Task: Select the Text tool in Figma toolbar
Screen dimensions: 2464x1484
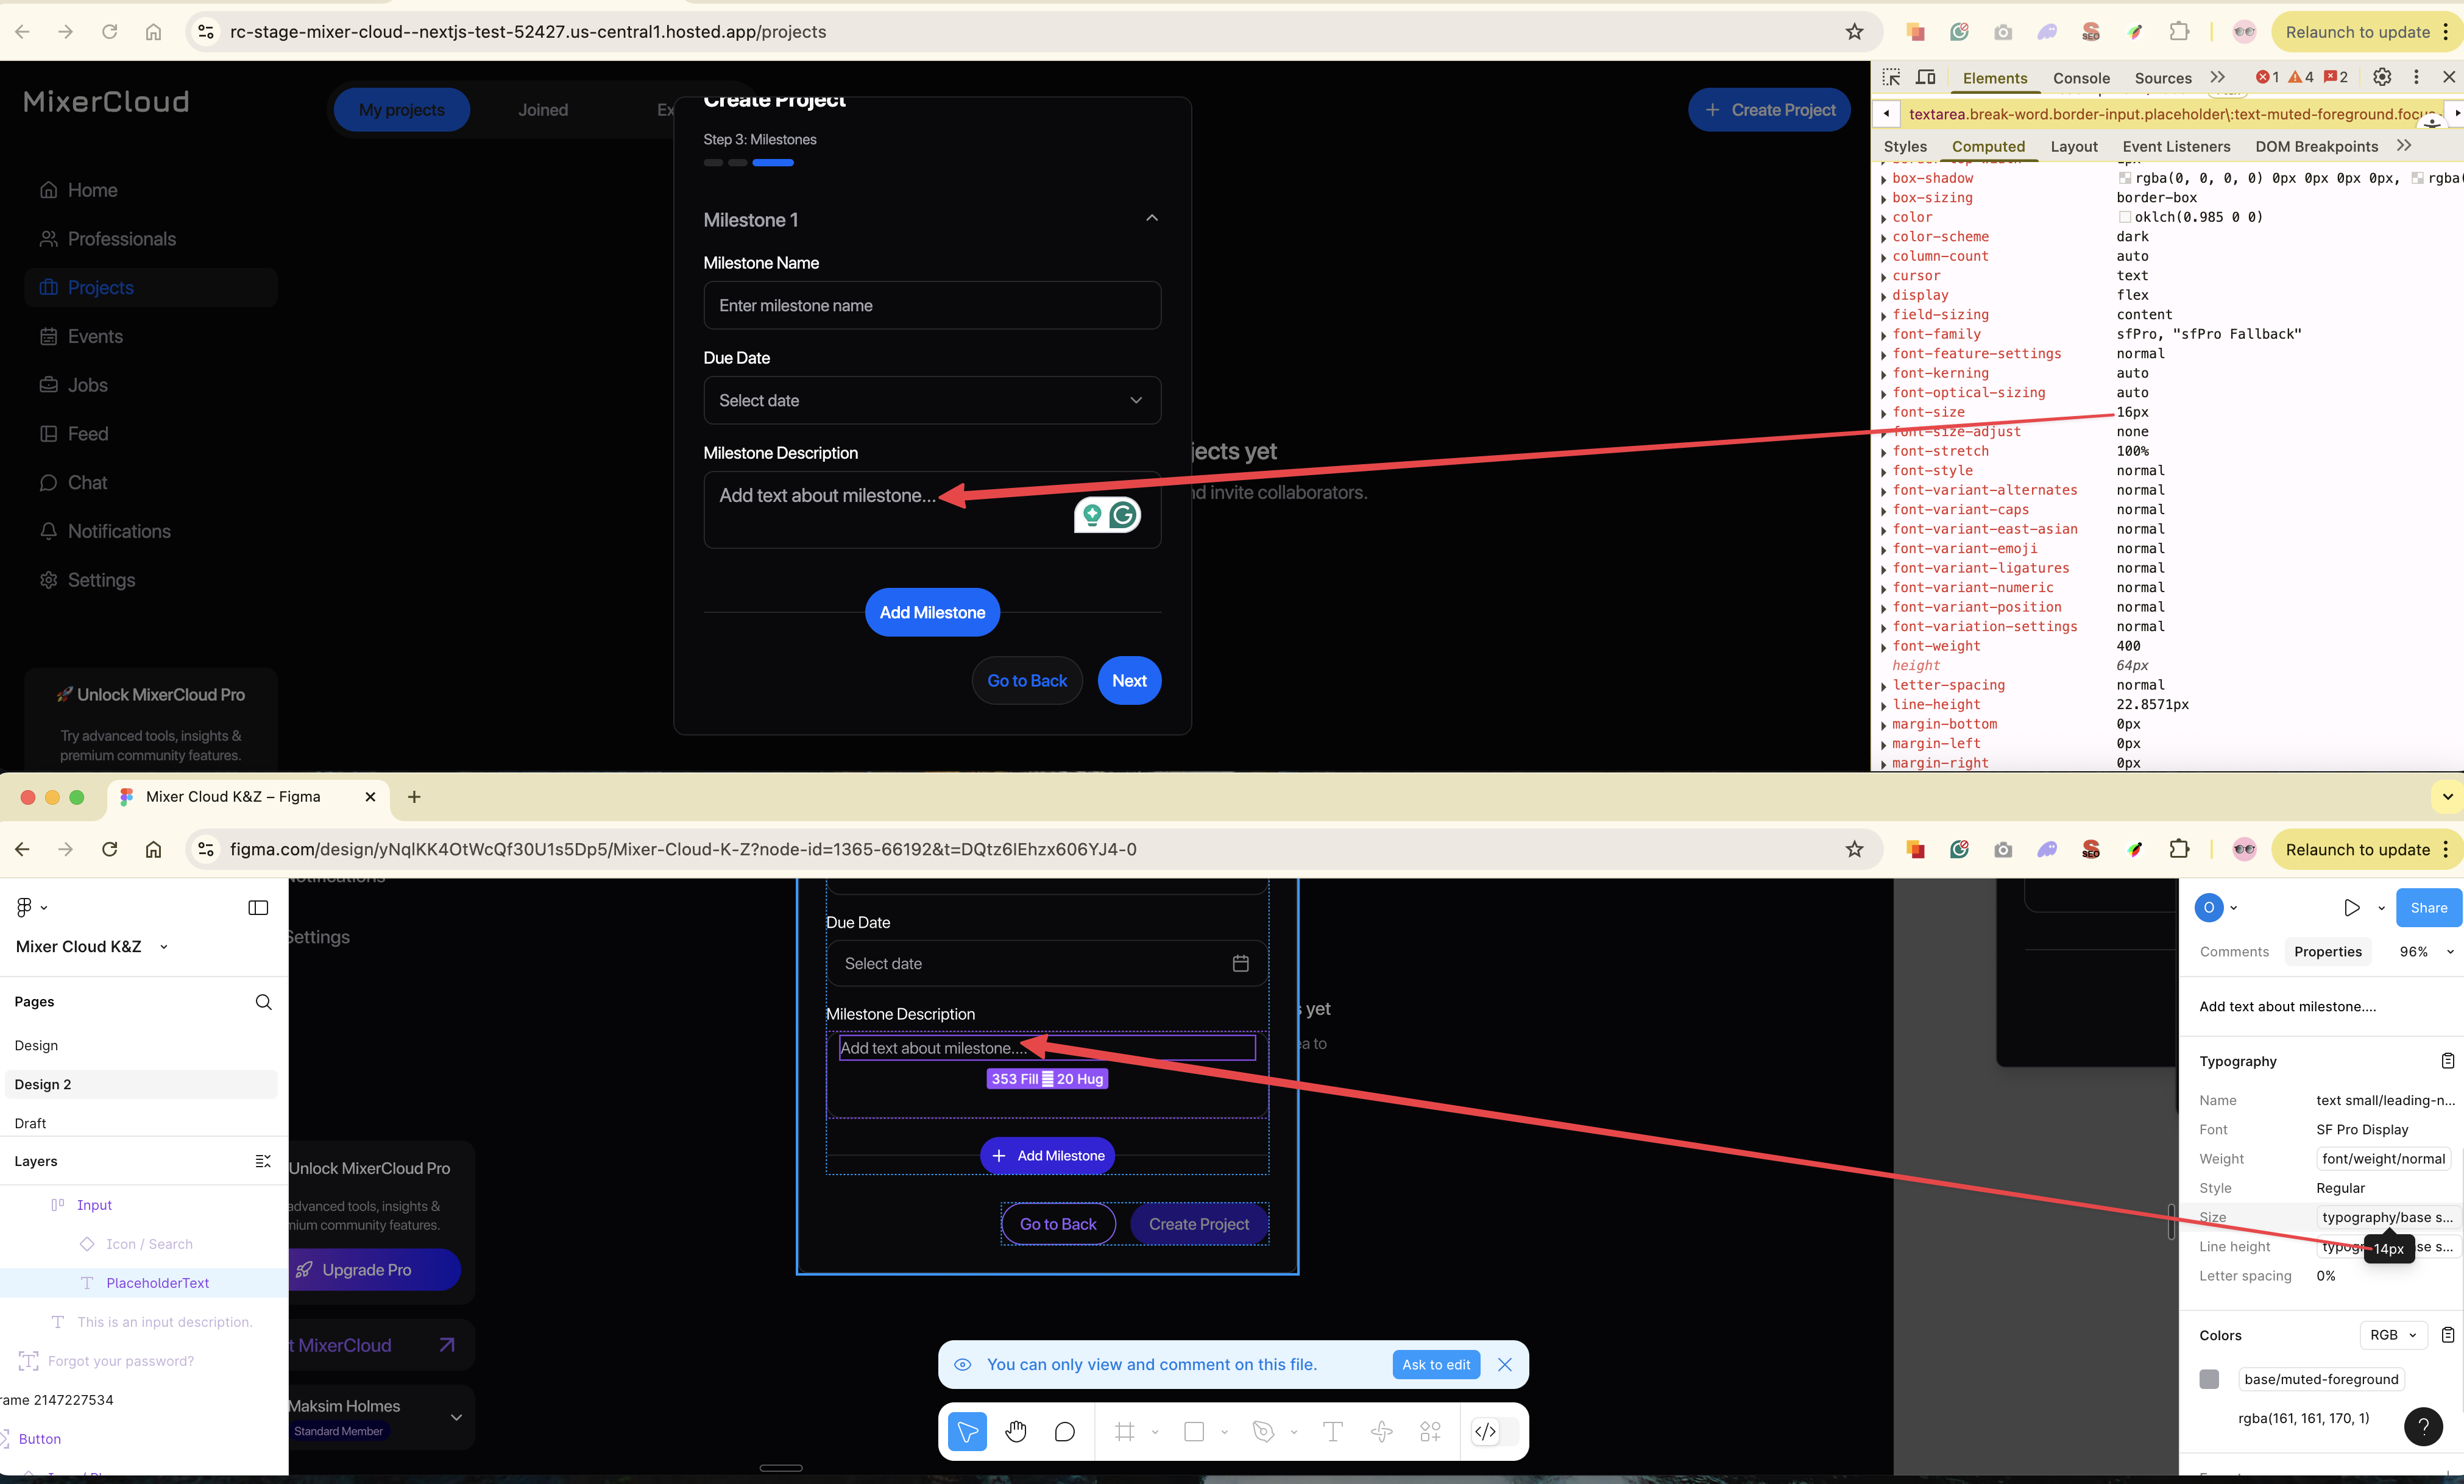Action: (x=1332, y=1431)
